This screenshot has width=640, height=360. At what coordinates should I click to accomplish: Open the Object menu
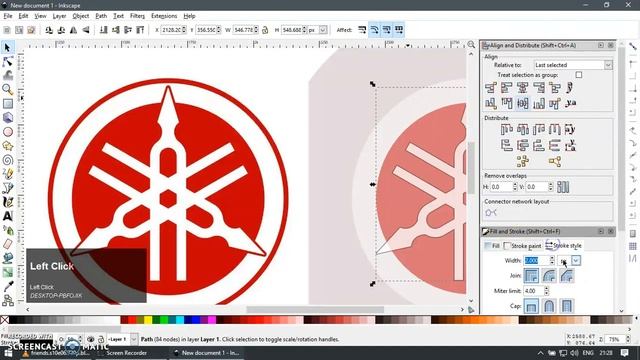(x=80, y=16)
